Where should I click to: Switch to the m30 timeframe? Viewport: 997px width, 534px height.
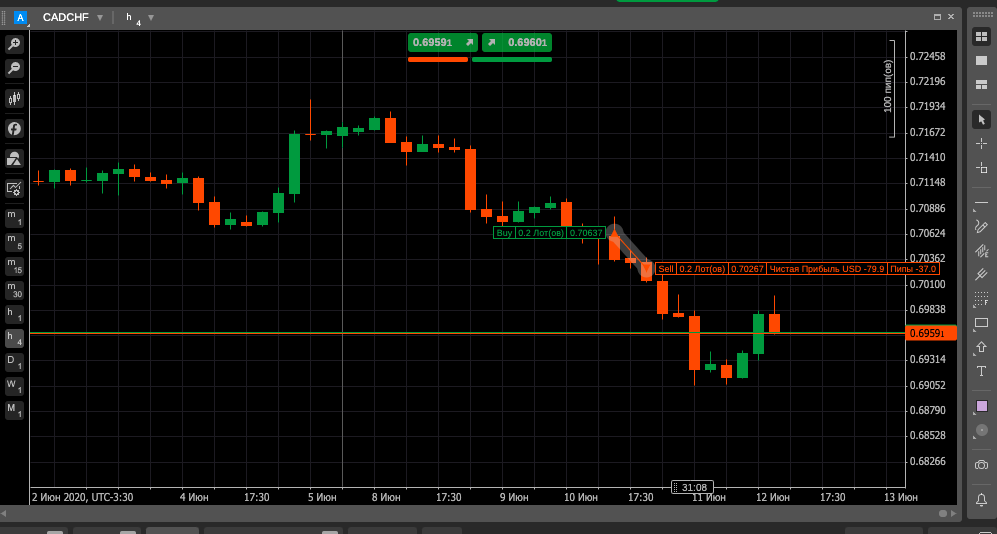pos(14,290)
